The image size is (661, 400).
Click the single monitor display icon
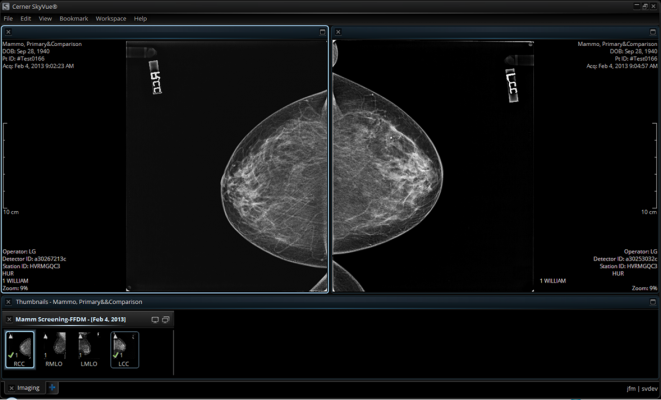click(x=154, y=319)
